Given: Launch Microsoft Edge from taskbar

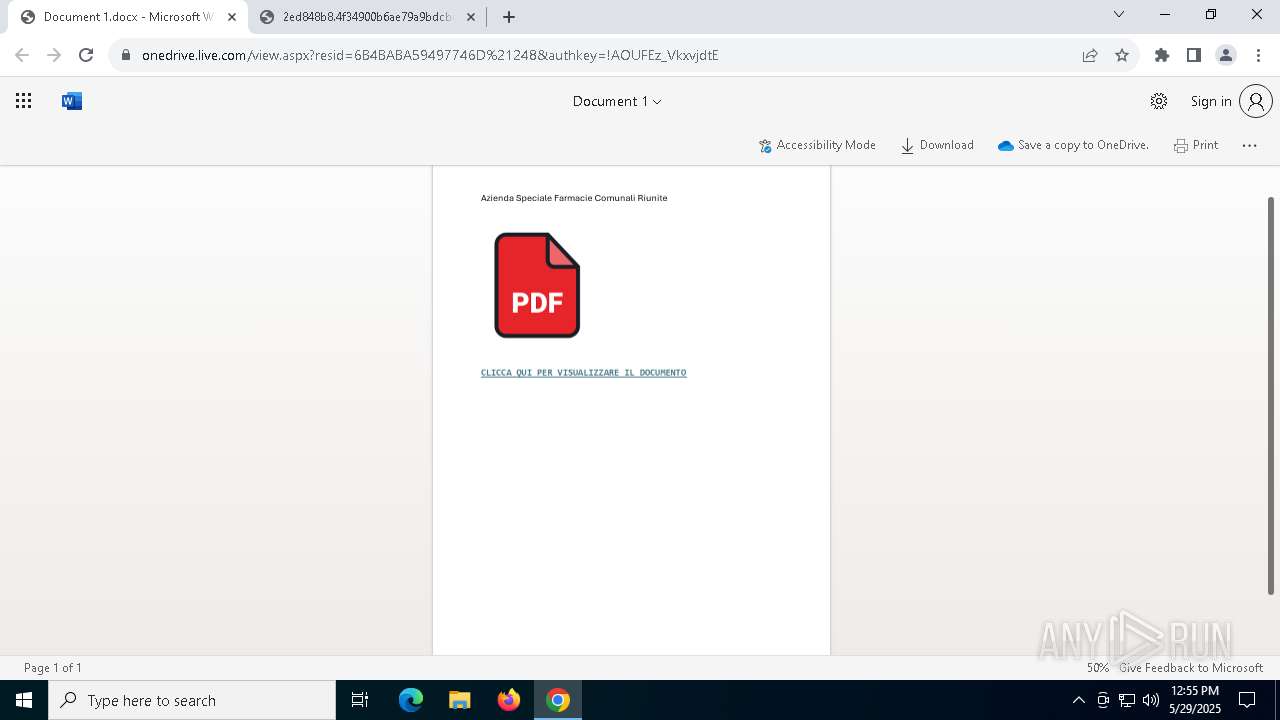Looking at the screenshot, I should click(411, 700).
